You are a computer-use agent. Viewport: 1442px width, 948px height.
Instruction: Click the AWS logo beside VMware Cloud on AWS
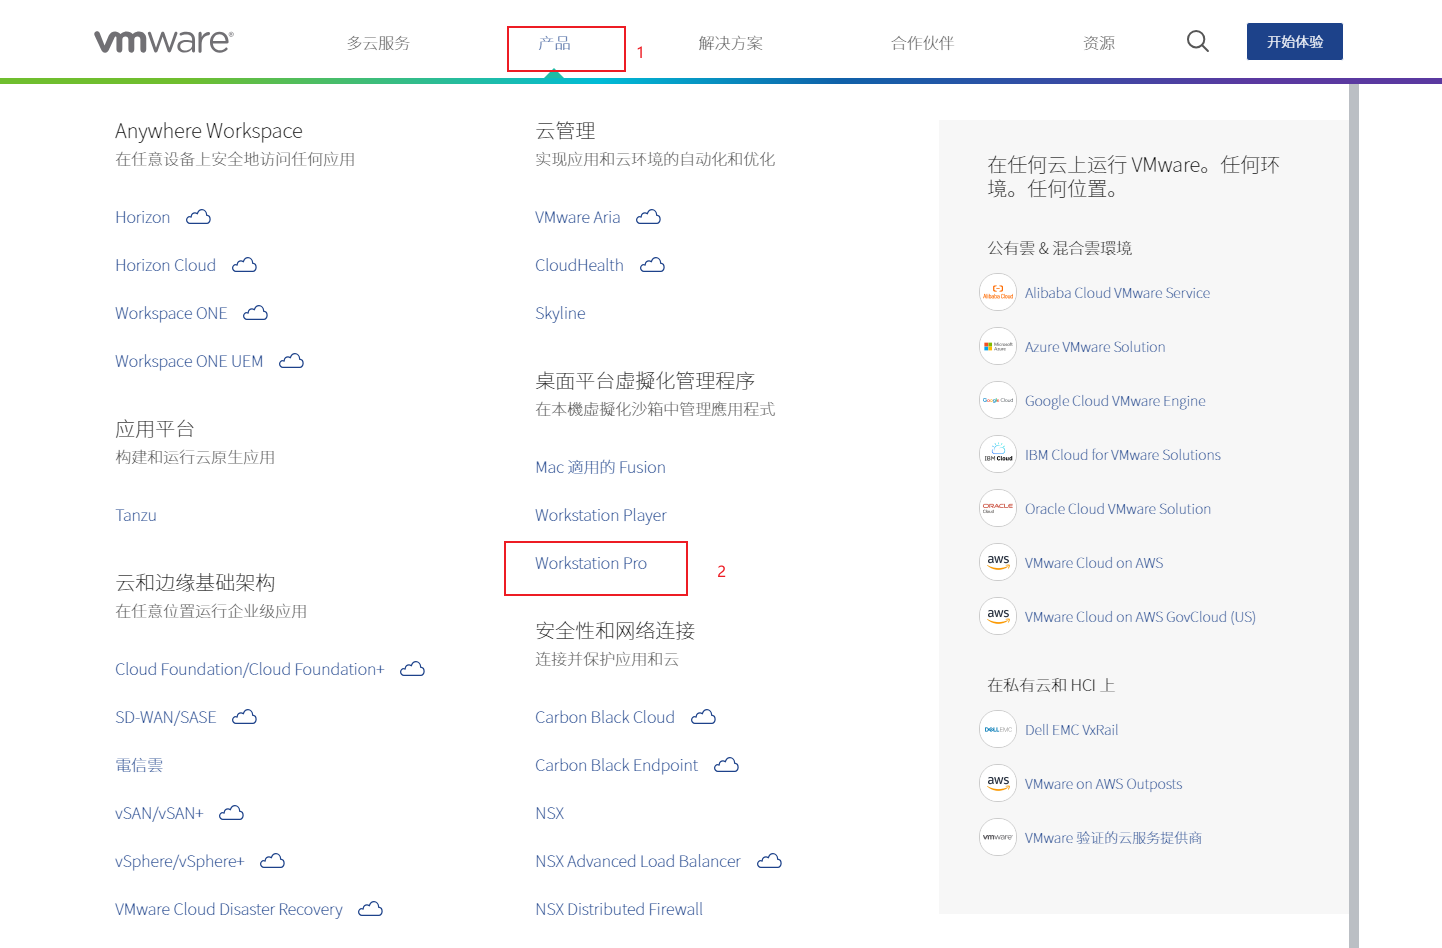pyautogui.click(x=998, y=562)
